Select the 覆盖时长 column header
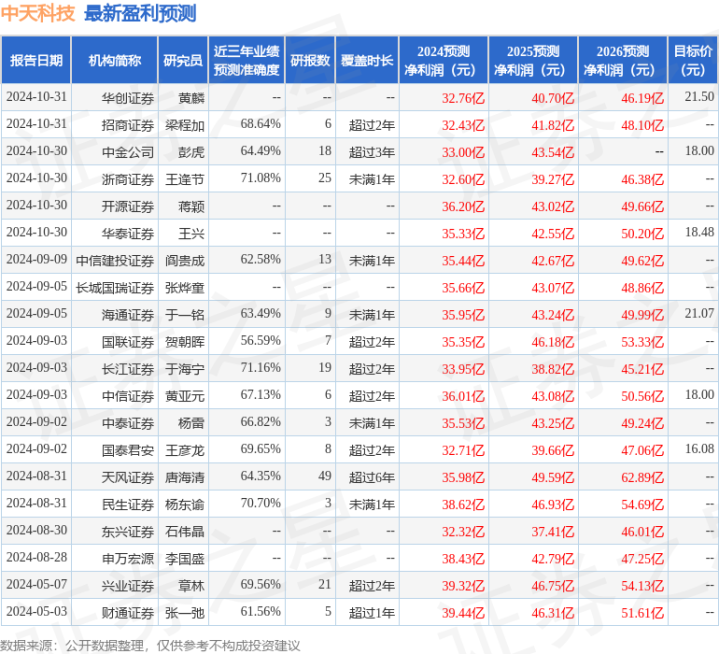The image size is (719, 654). click(367, 60)
